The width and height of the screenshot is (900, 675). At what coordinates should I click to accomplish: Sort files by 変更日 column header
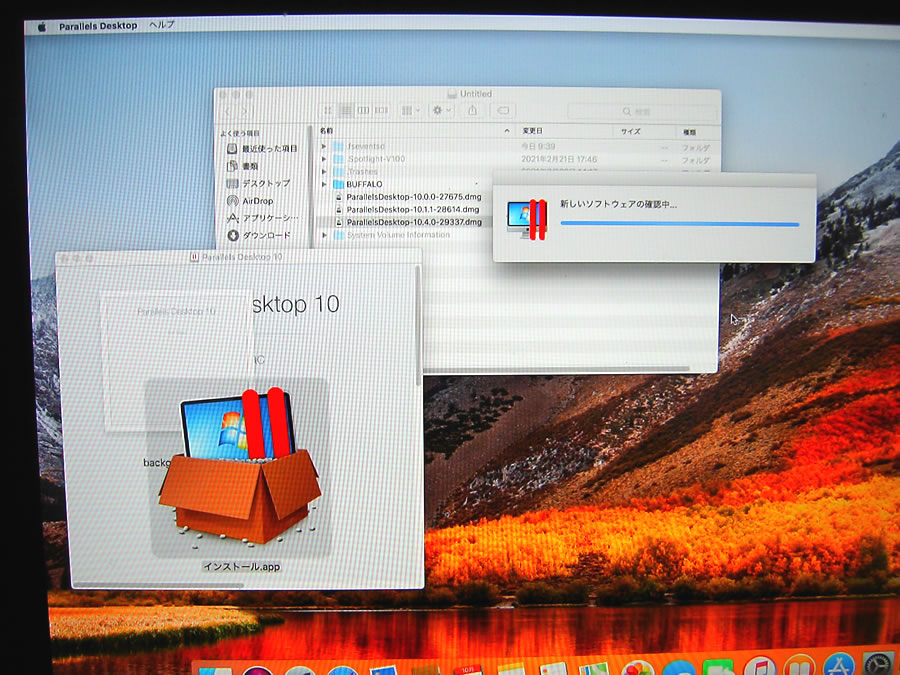pyautogui.click(x=532, y=131)
